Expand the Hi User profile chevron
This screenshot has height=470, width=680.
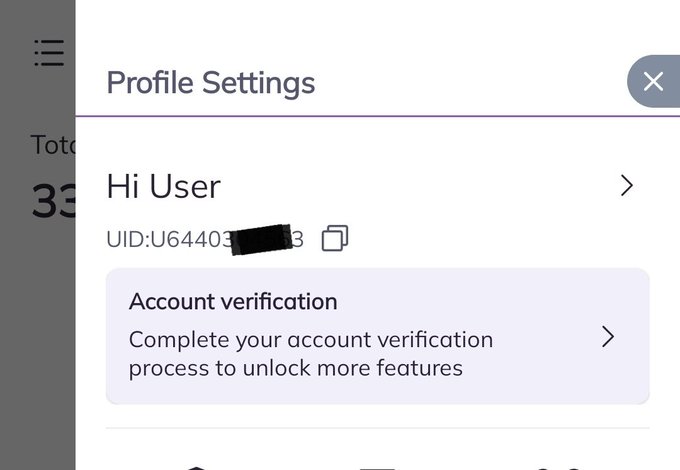tap(626, 185)
